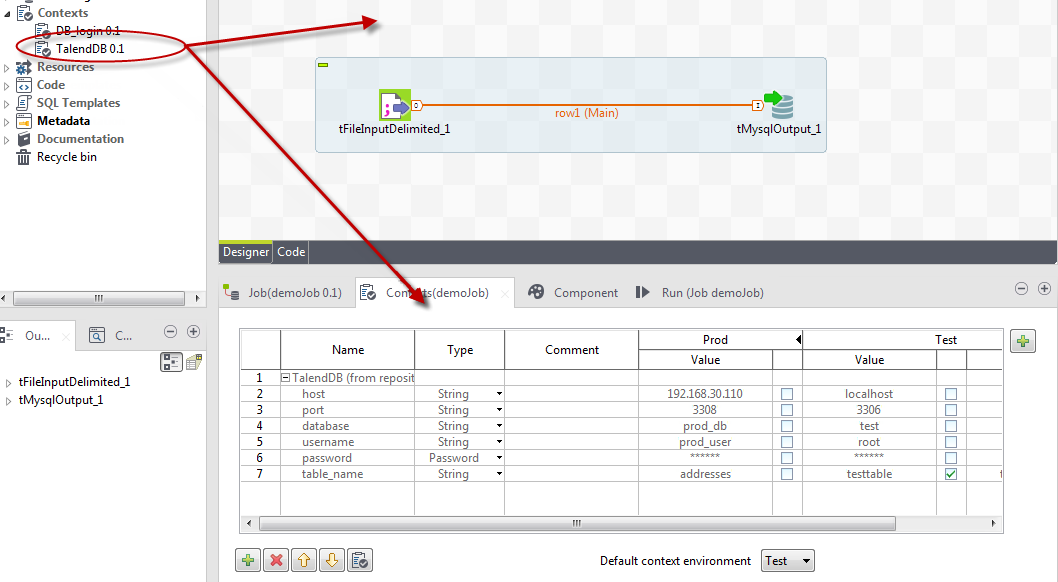The image size is (1058, 582).
Task: Open the Default context environment dropdown
Action: pos(787,561)
